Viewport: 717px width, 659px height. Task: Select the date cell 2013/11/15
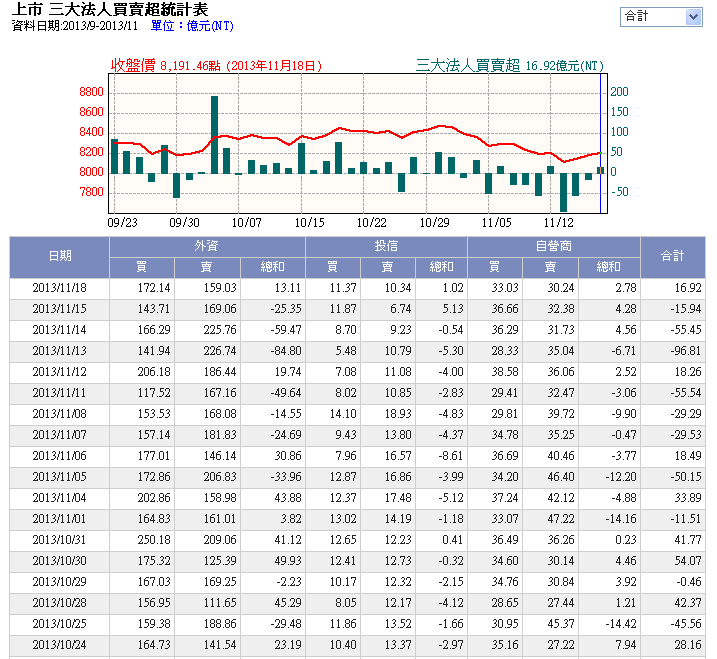[59, 309]
